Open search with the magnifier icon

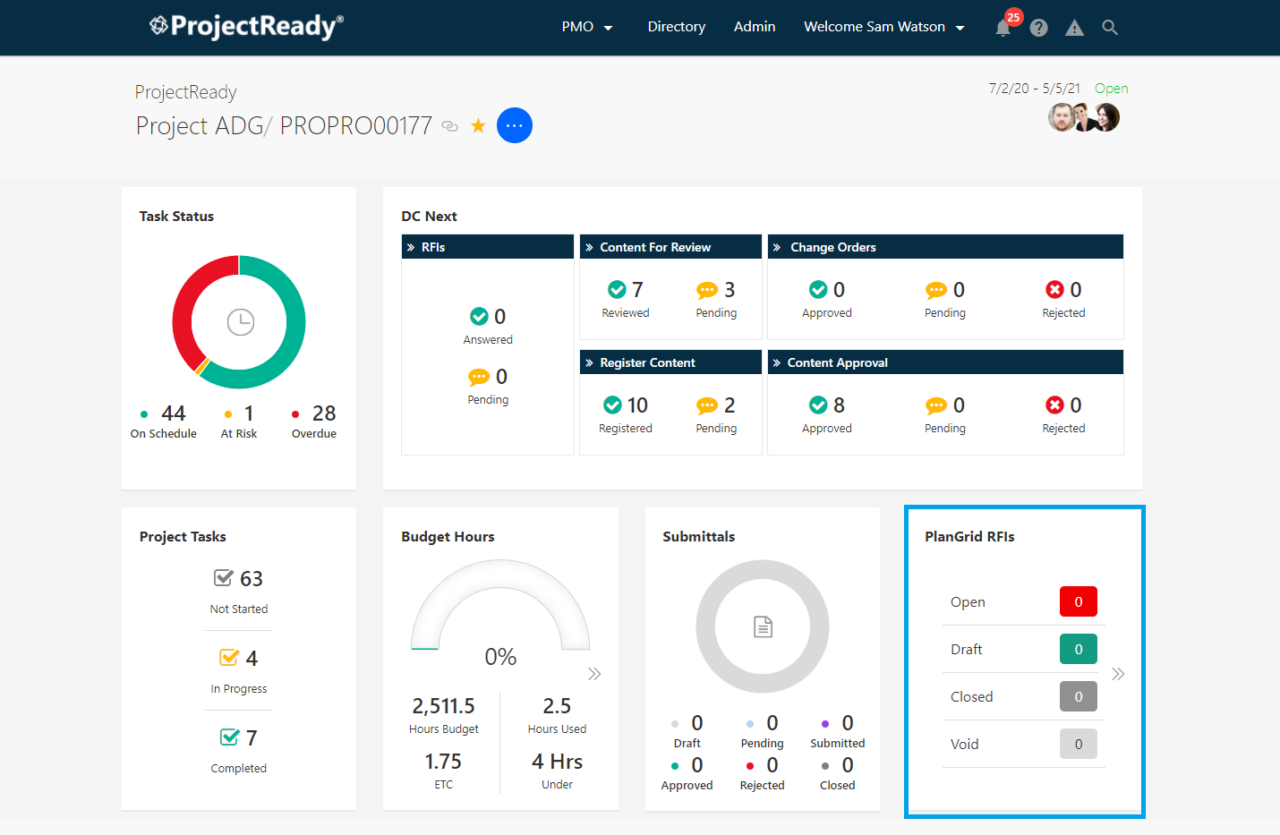coord(1110,27)
